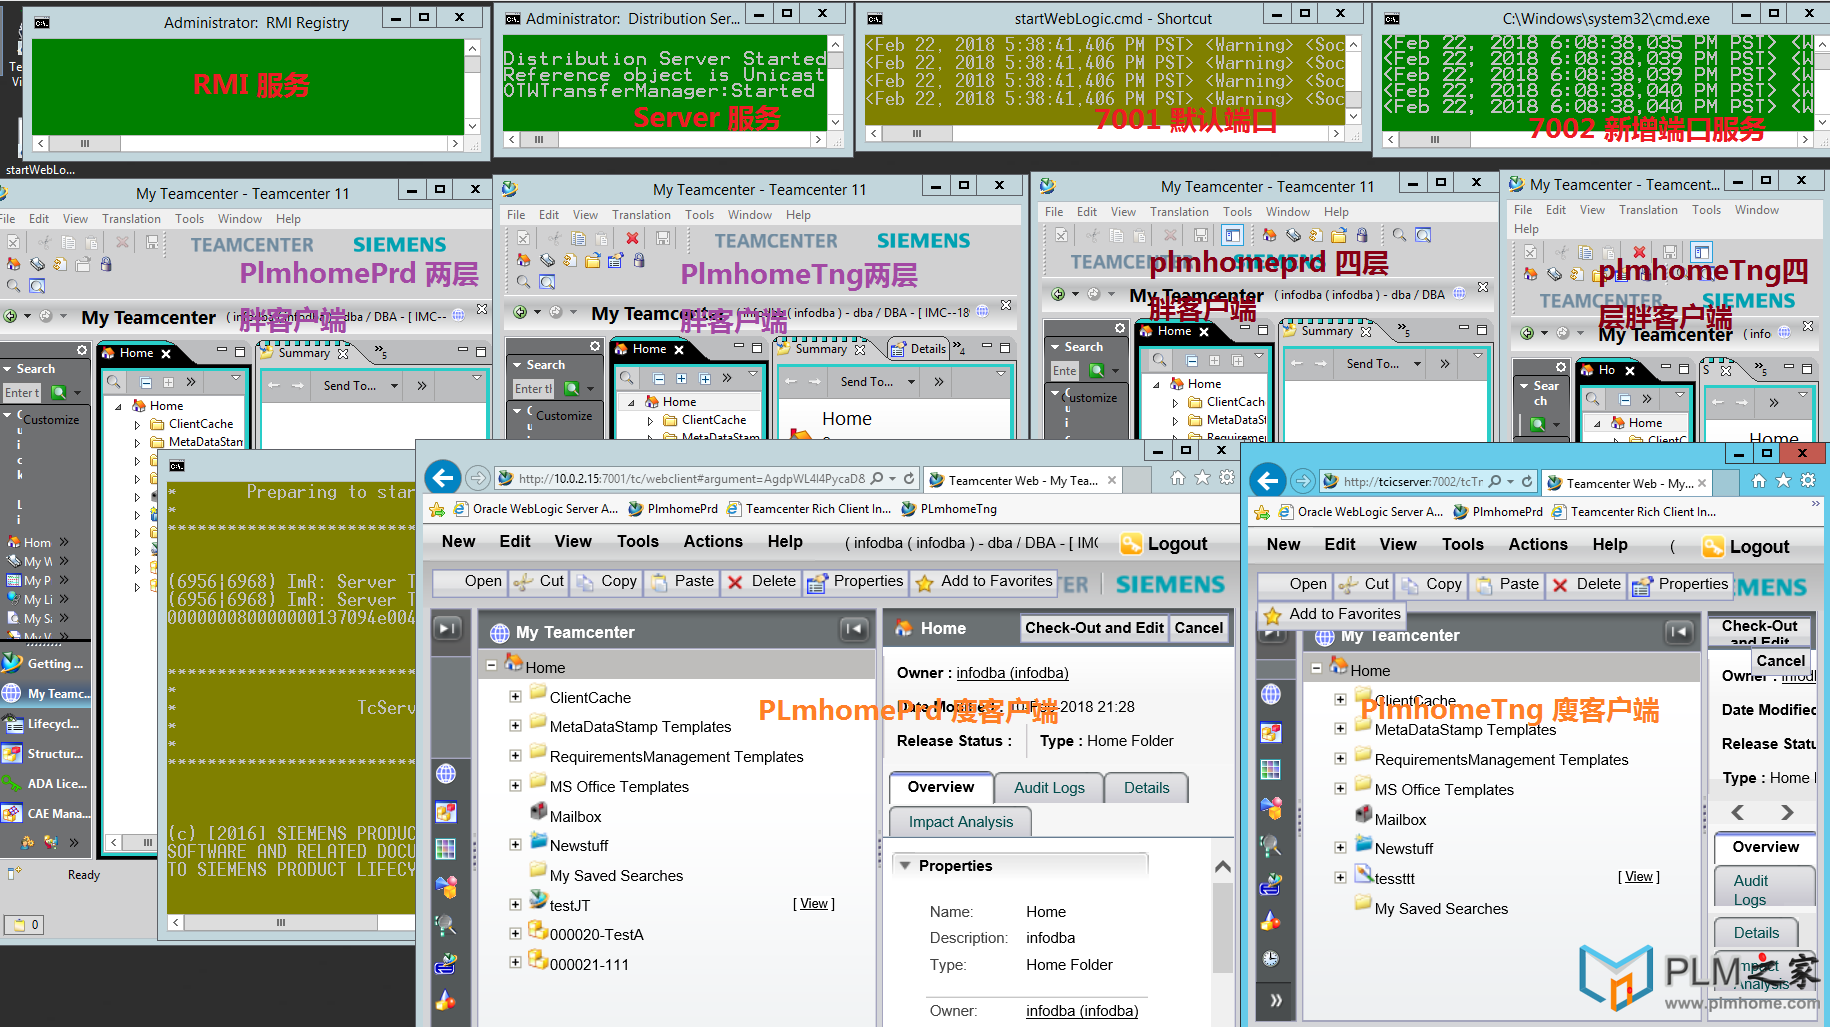Click Paste button in 7002 web client toolbar
The height and width of the screenshot is (1027, 1830).
pos(1507,585)
